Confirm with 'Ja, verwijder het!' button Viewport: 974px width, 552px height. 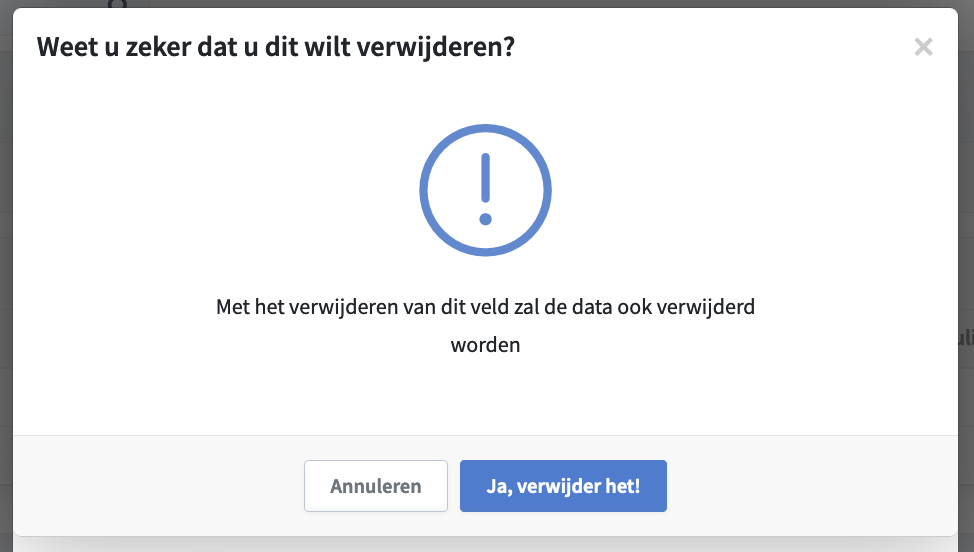pyautogui.click(x=563, y=486)
